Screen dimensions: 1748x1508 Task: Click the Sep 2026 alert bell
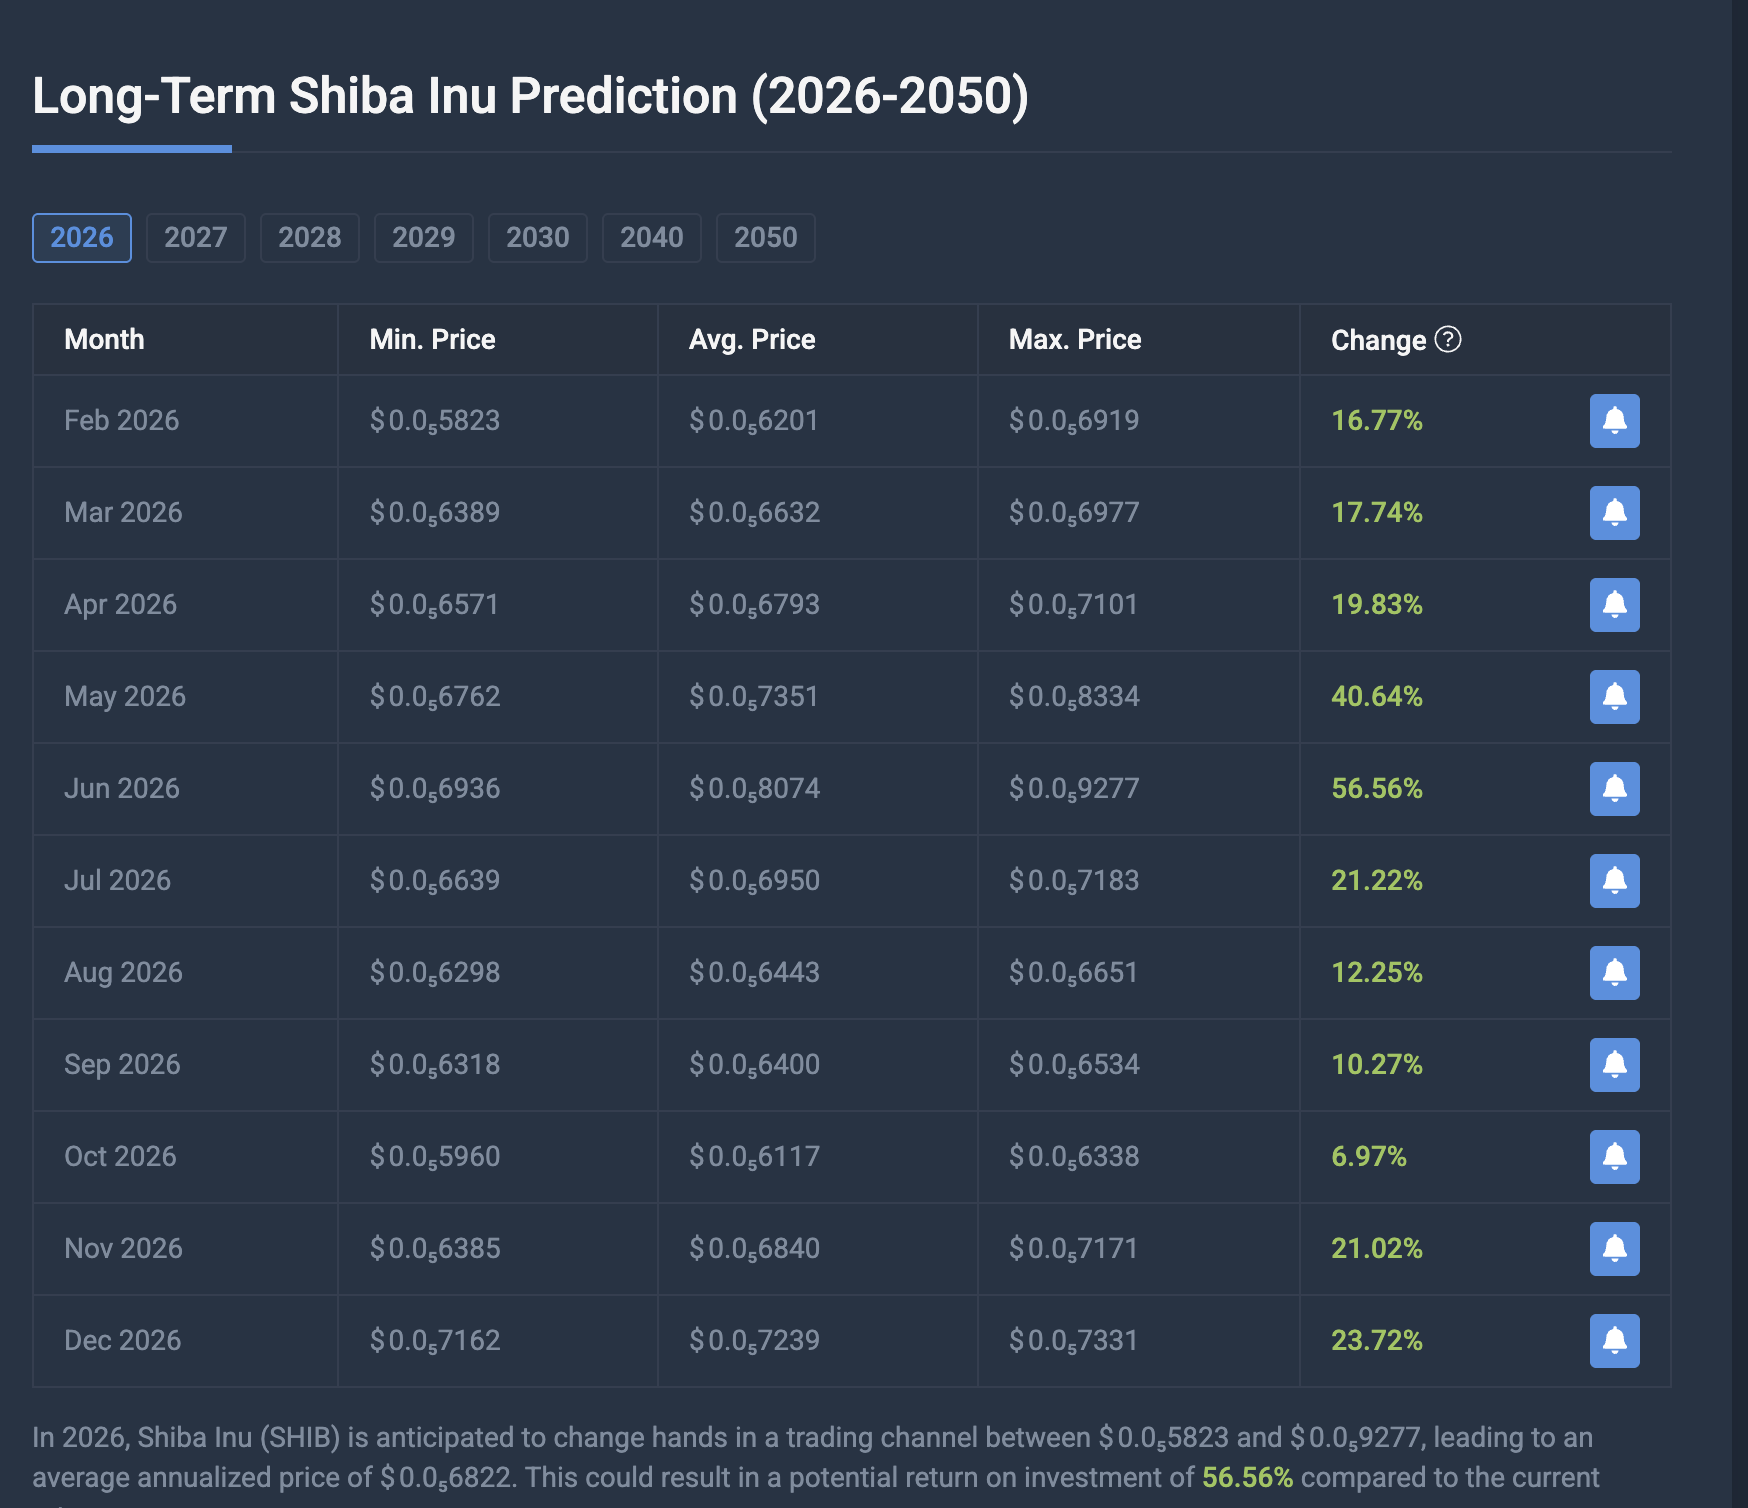click(1614, 1065)
